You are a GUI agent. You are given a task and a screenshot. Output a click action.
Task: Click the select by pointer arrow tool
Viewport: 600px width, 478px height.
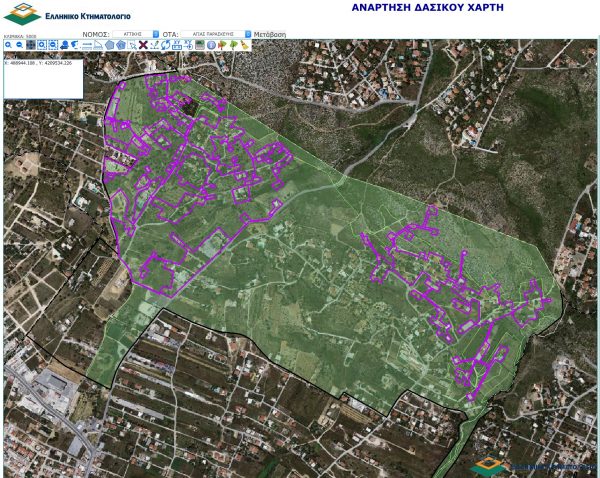coord(132,45)
